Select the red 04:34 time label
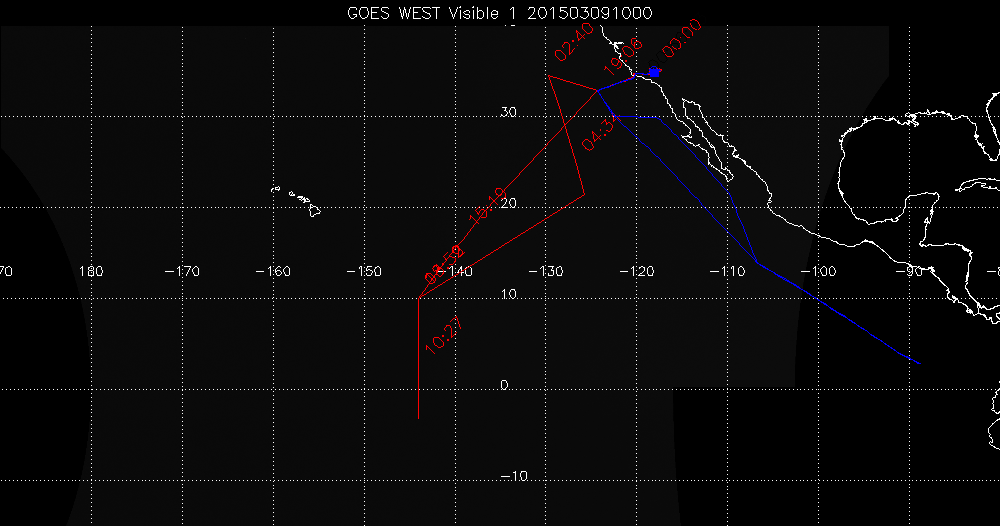 601,132
